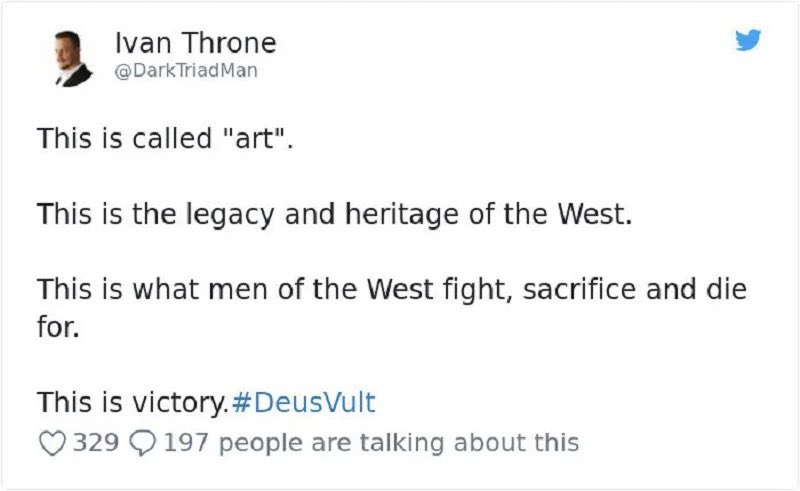Visit the @DarkTriadMan handle
The width and height of the screenshot is (800, 491).
[187, 71]
